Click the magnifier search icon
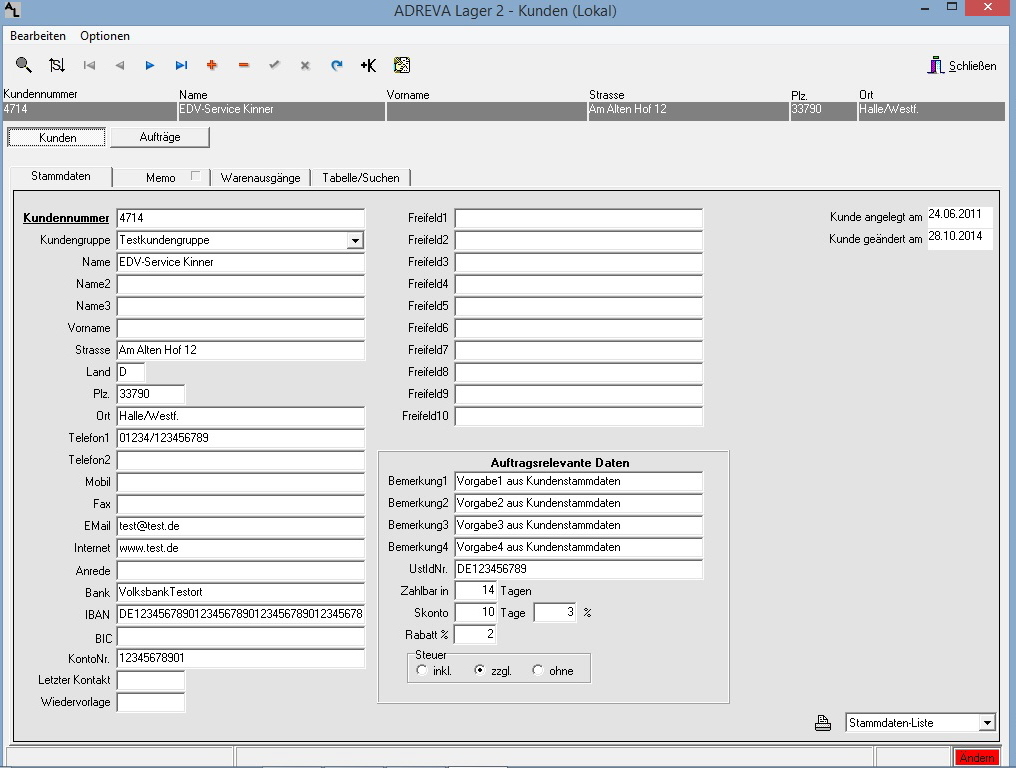 pyautogui.click(x=23, y=65)
